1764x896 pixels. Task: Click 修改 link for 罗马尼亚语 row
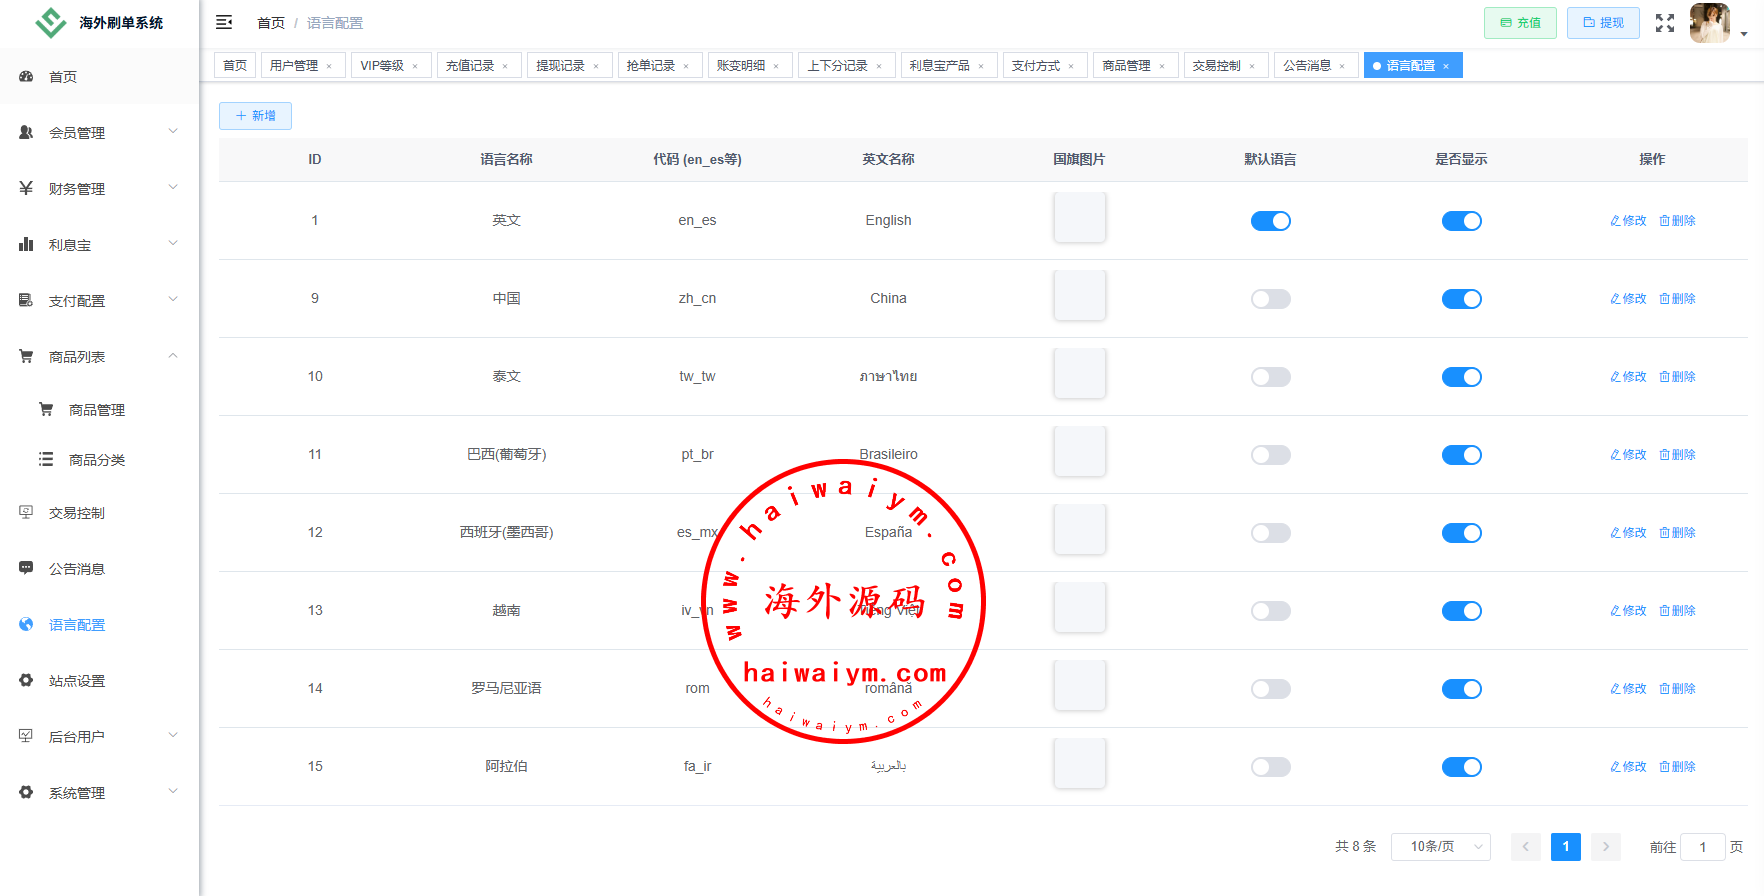coord(1628,689)
